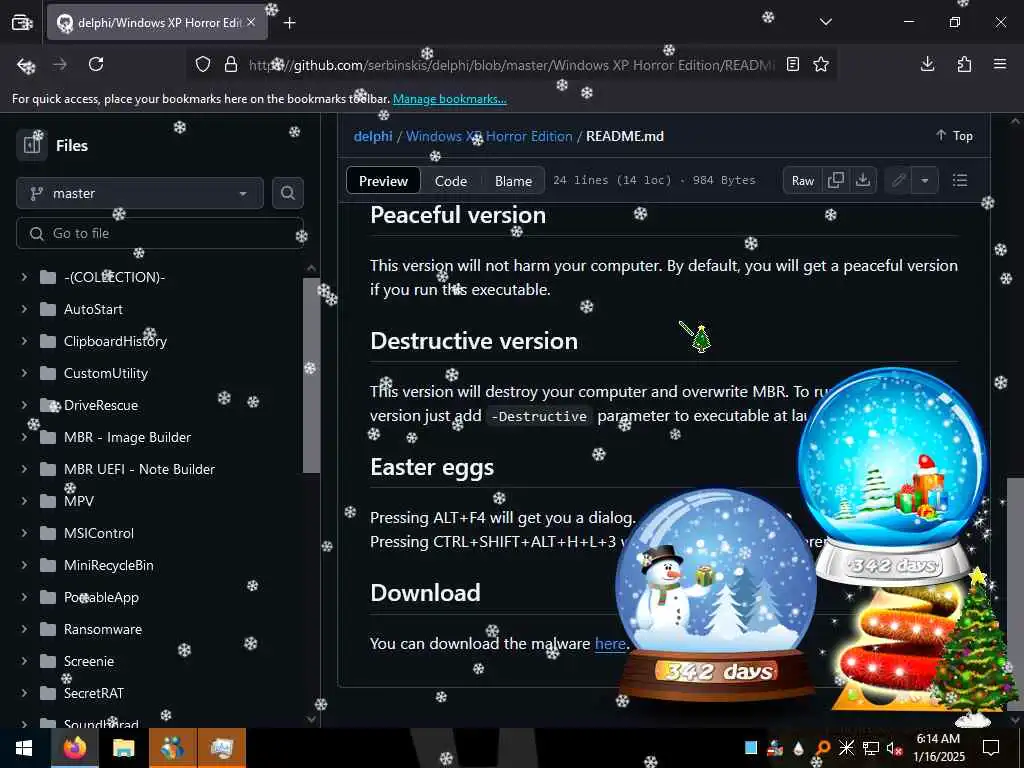Close the delphi/Windows XP Horror Edition tab

[x=251, y=22]
